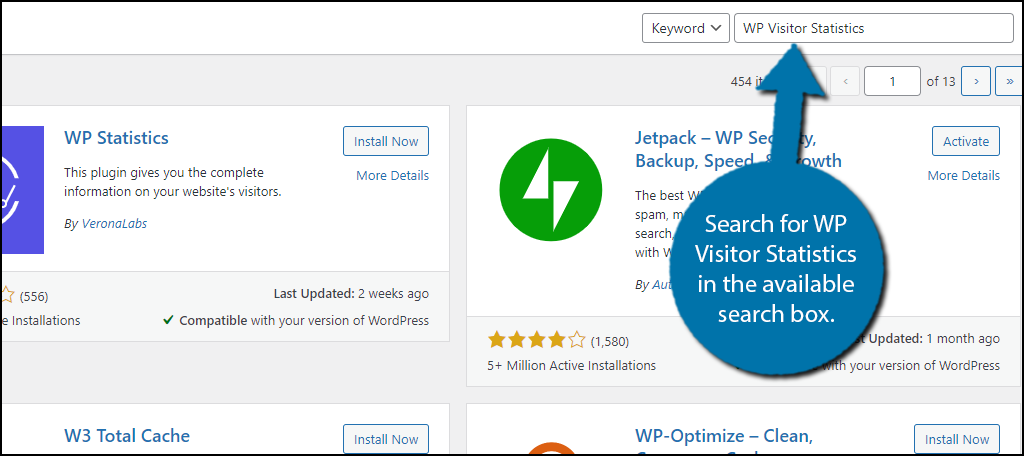Click the 'of 13' total pages text
The image size is (1024, 456).
[941, 82]
